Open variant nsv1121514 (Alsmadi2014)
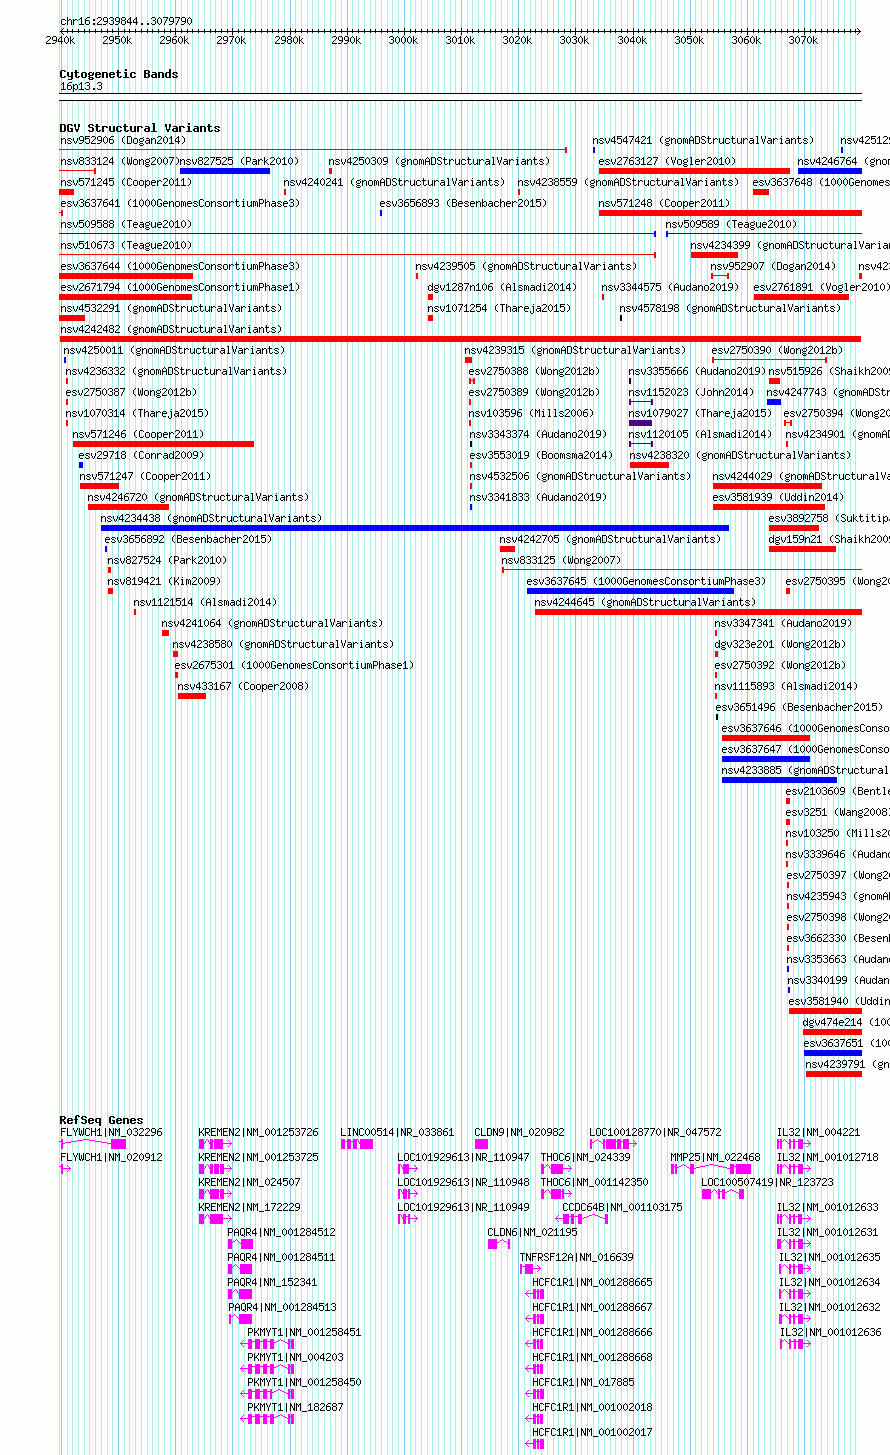 205,602
